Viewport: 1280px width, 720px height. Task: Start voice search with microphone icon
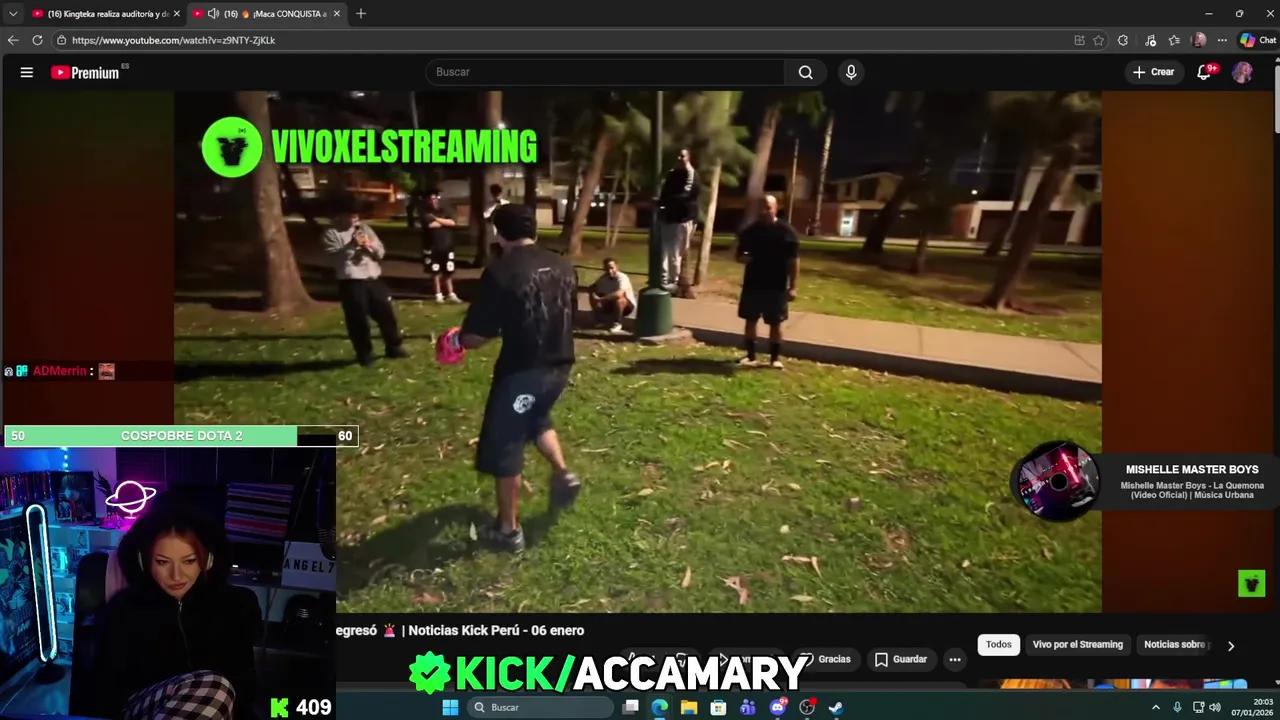coord(851,72)
